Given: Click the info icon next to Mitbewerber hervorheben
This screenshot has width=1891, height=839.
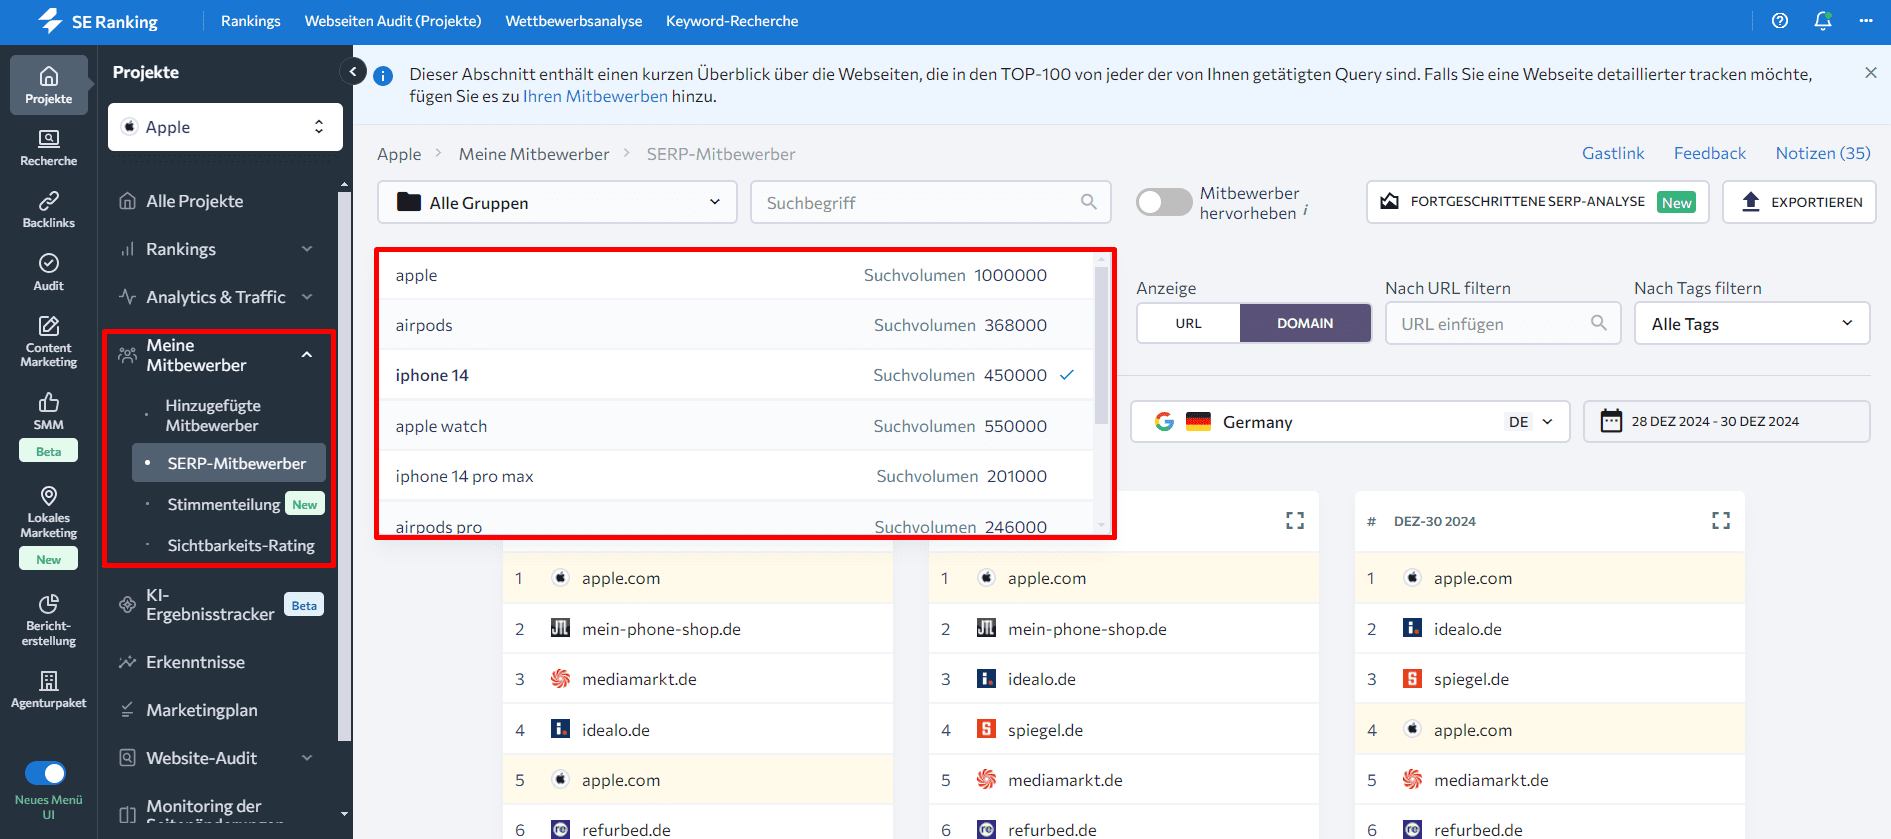Looking at the screenshot, I should [1306, 210].
